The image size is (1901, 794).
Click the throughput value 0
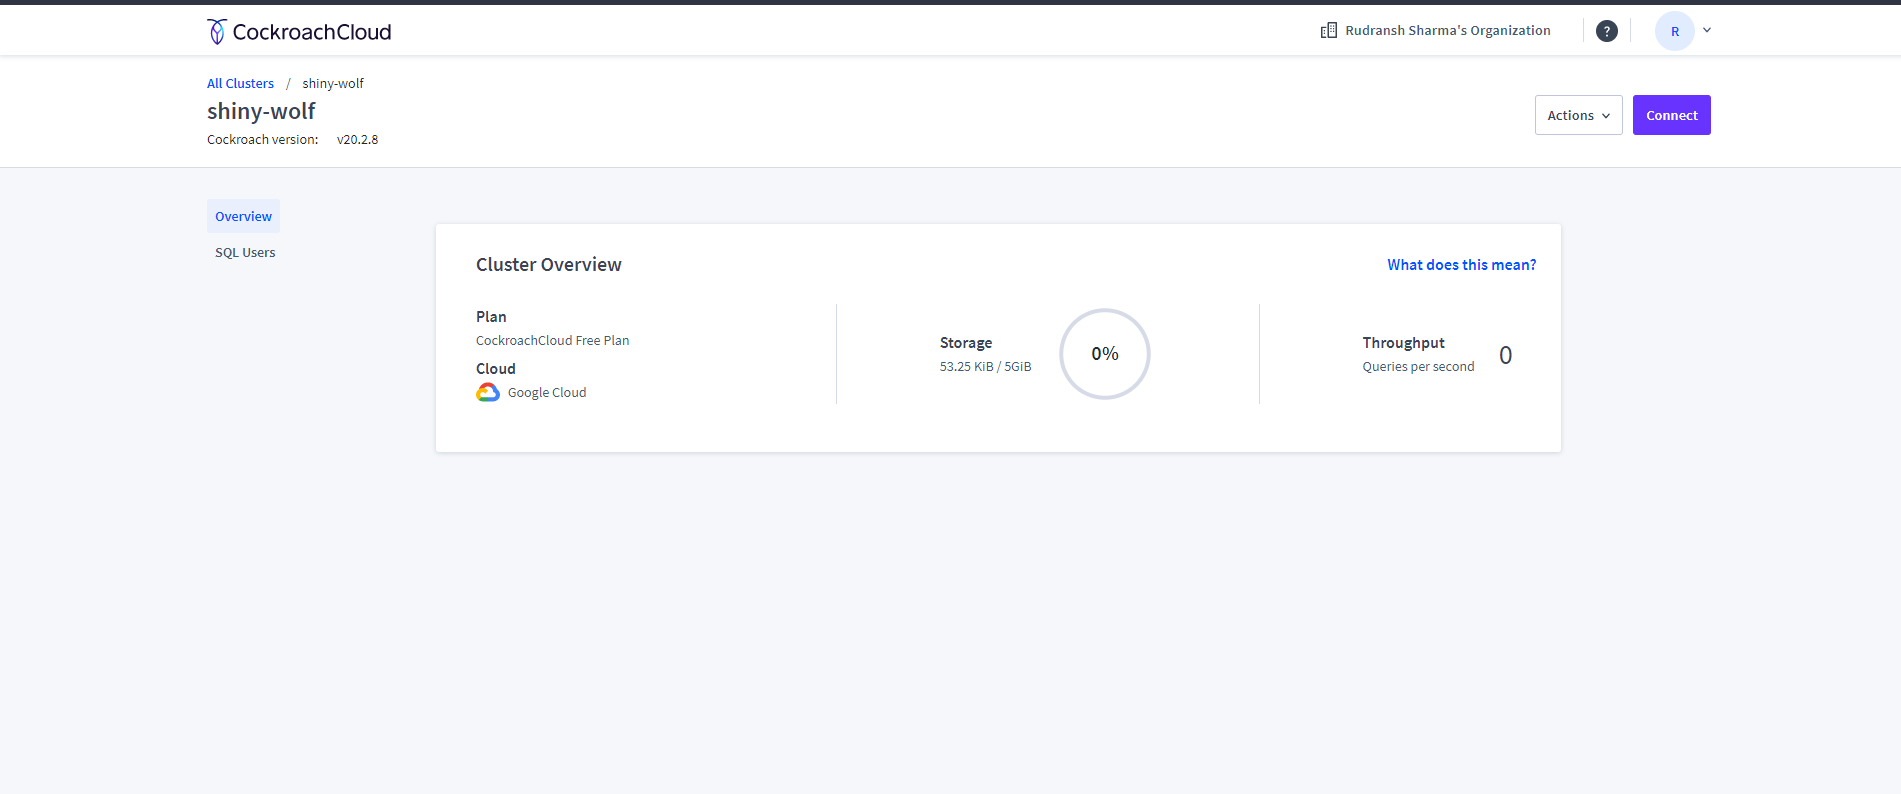click(x=1506, y=355)
